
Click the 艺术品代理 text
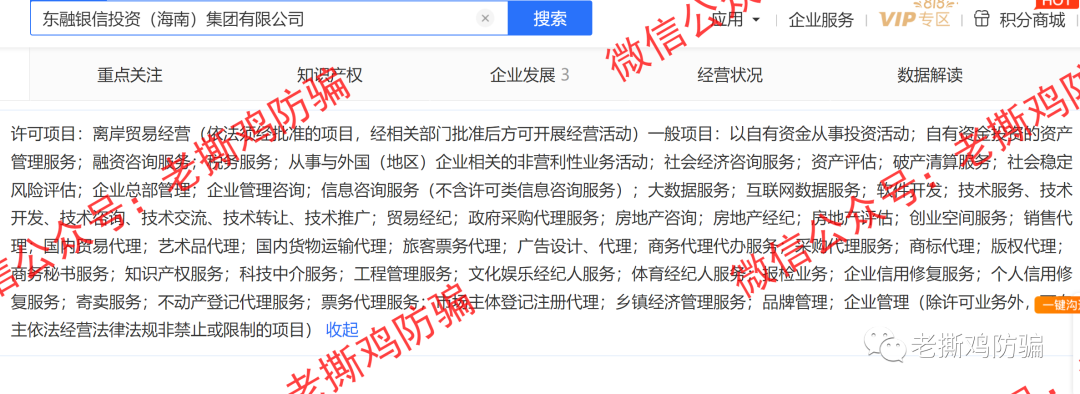[x=198, y=247]
